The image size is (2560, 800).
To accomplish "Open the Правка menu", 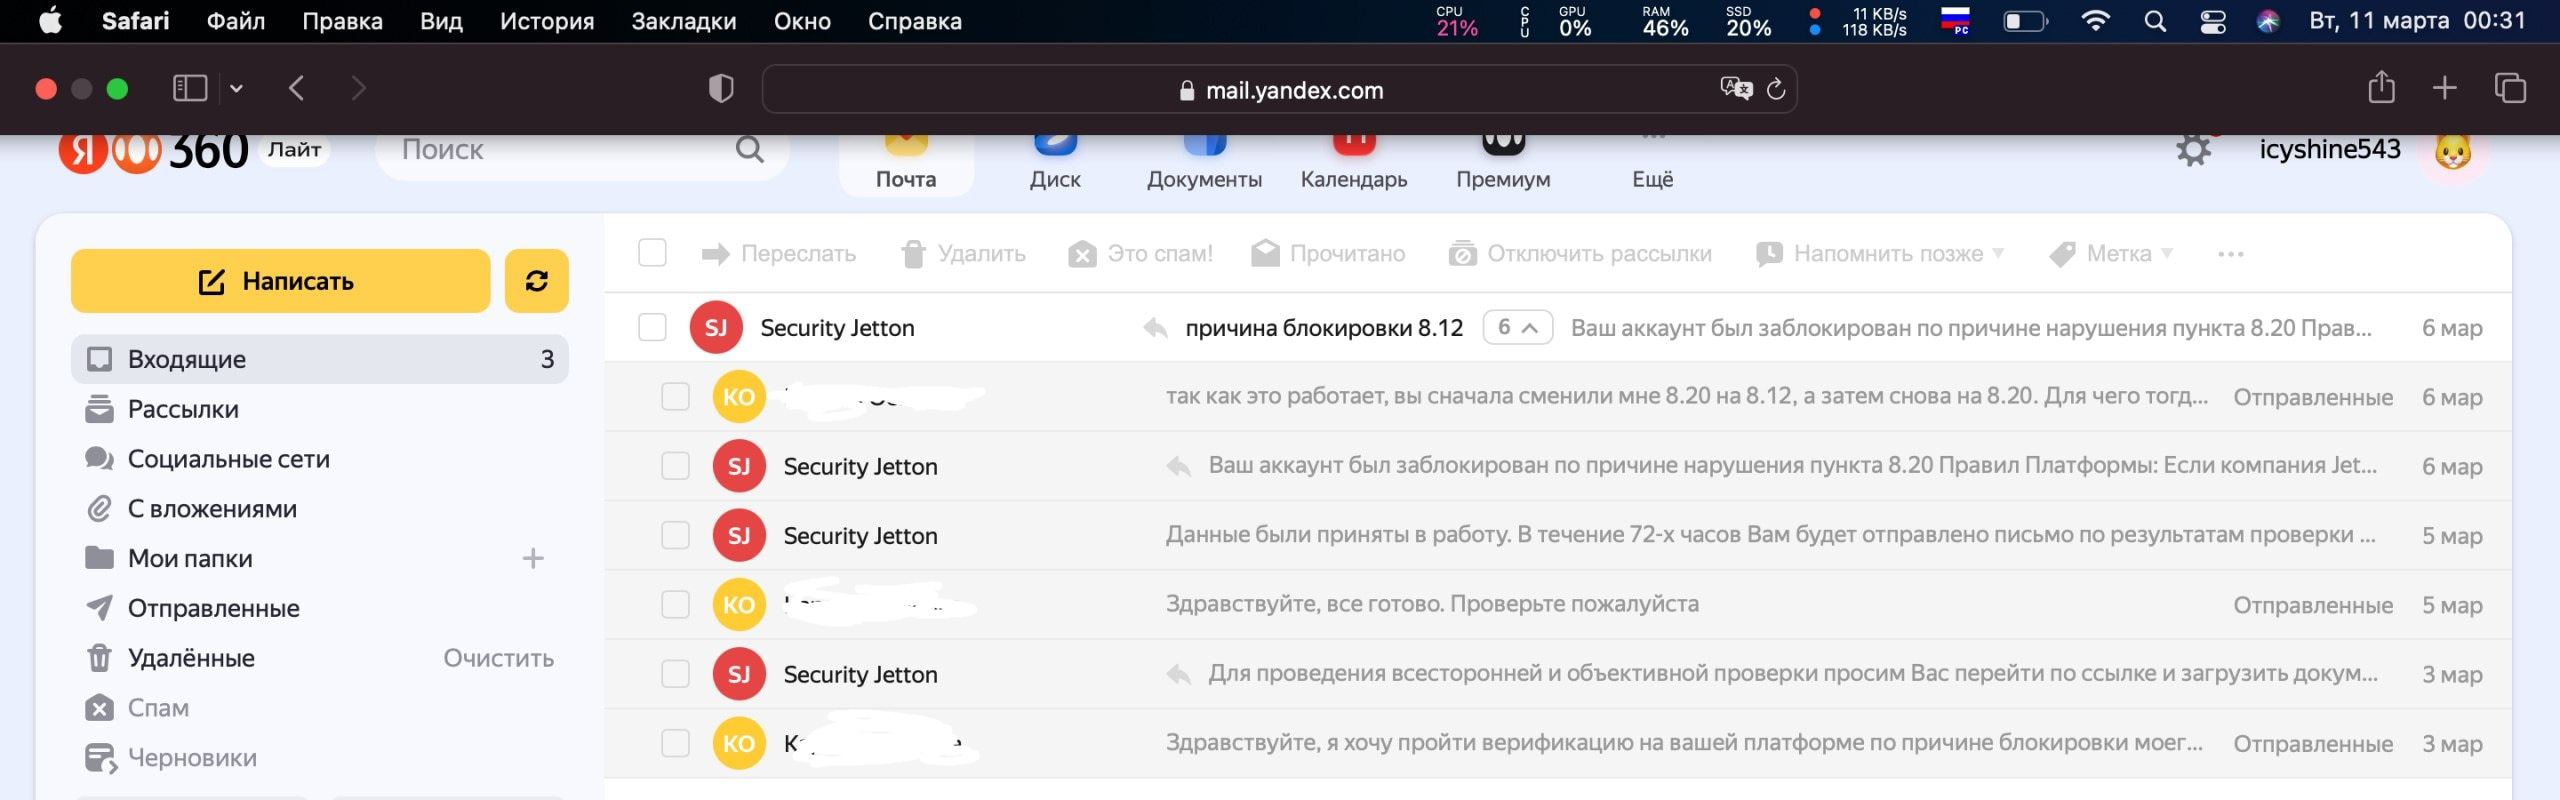I will point(342,21).
